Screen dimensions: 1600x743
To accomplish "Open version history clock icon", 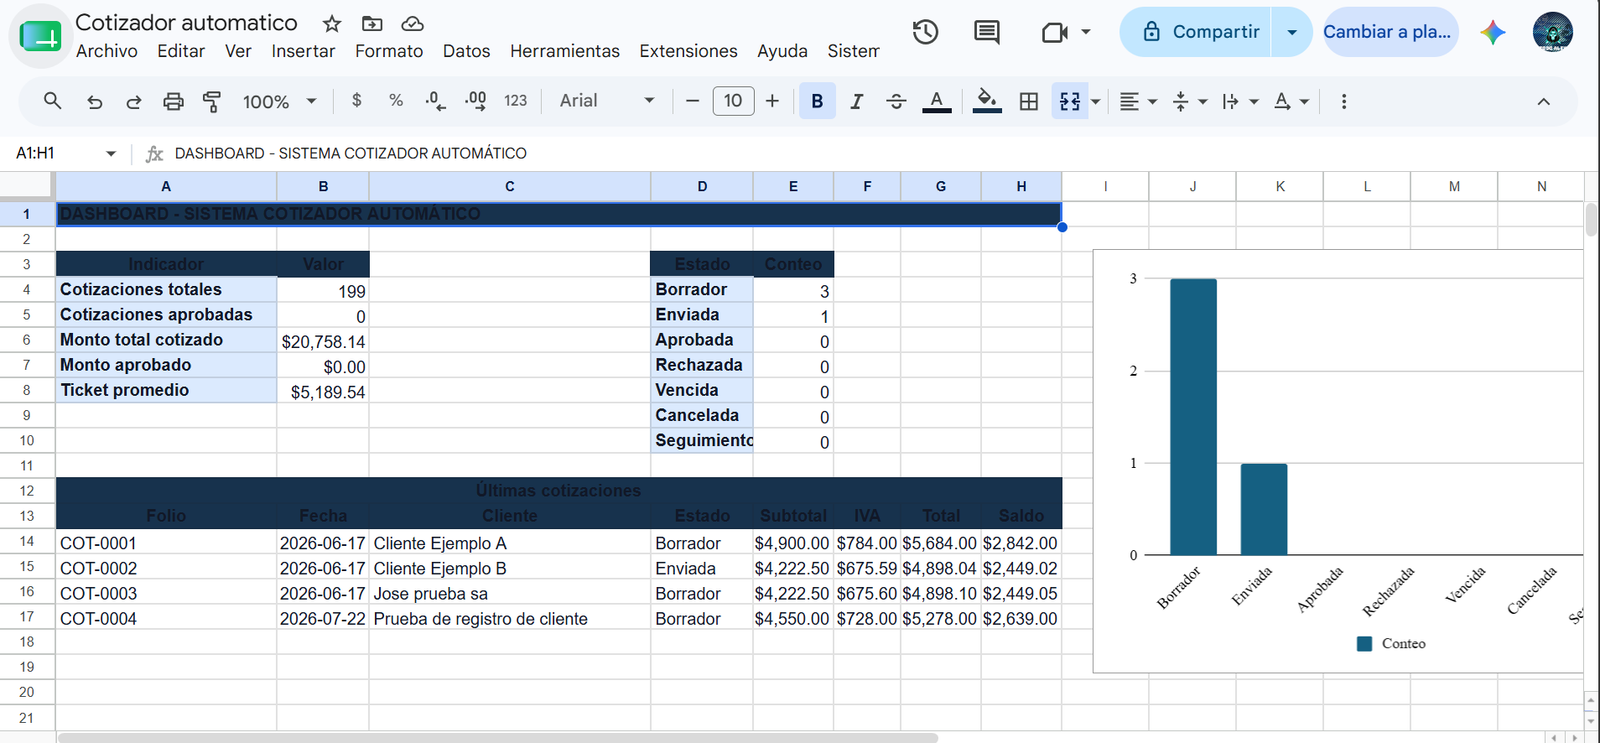I will click(x=925, y=32).
